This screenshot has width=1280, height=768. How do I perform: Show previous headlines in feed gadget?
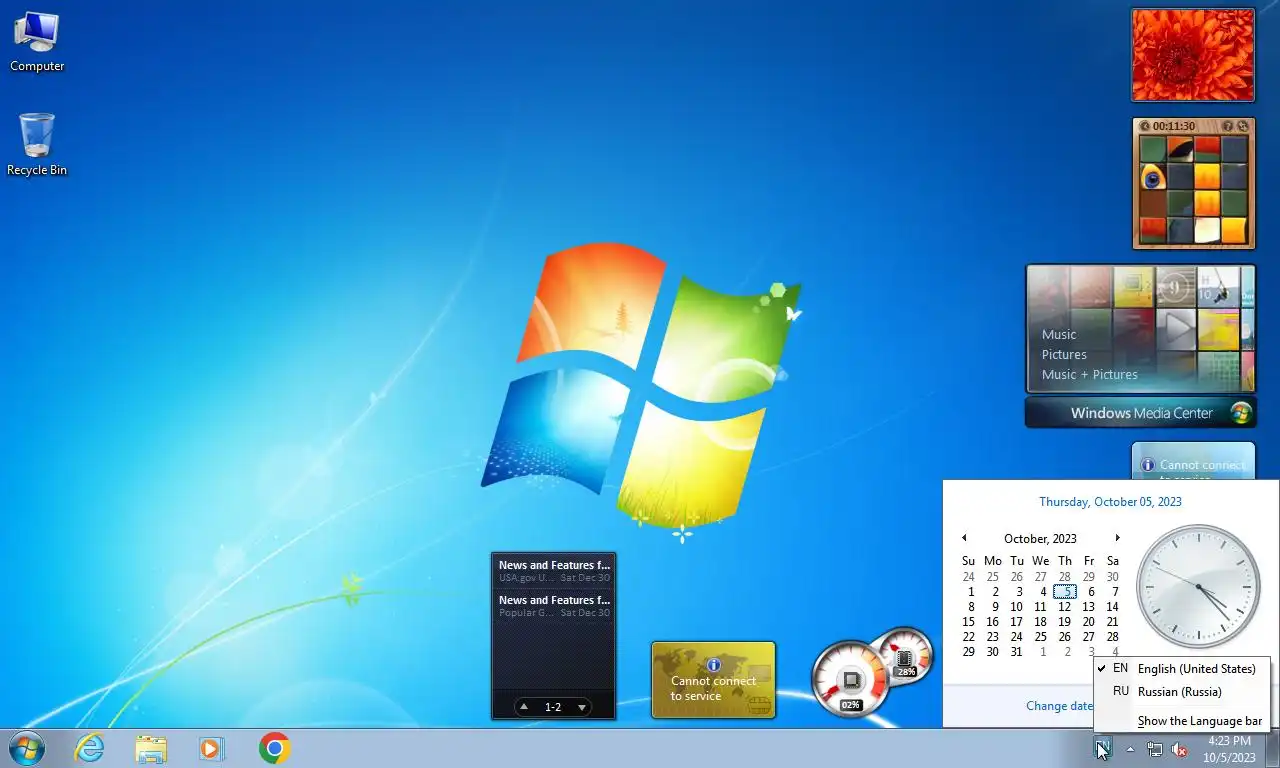[x=524, y=707]
